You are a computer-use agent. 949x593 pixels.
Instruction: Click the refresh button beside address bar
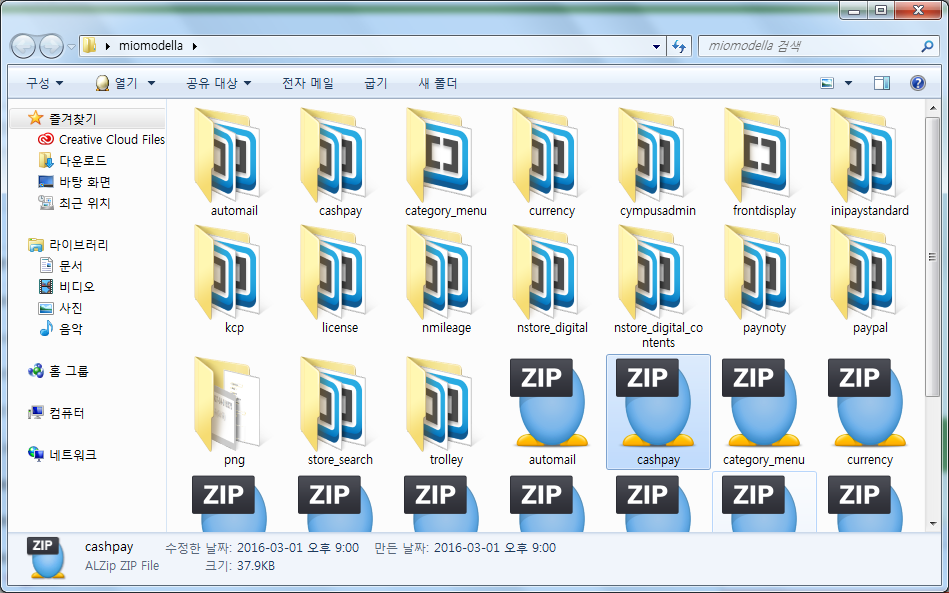coord(680,46)
